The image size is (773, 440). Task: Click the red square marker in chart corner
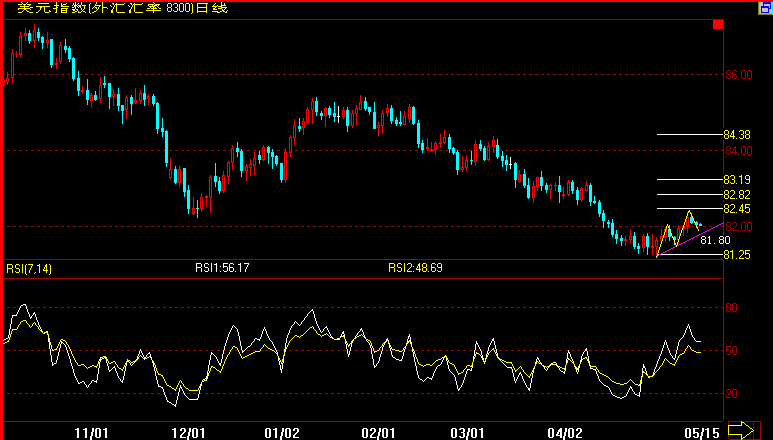pyautogui.click(x=718, y=24)
